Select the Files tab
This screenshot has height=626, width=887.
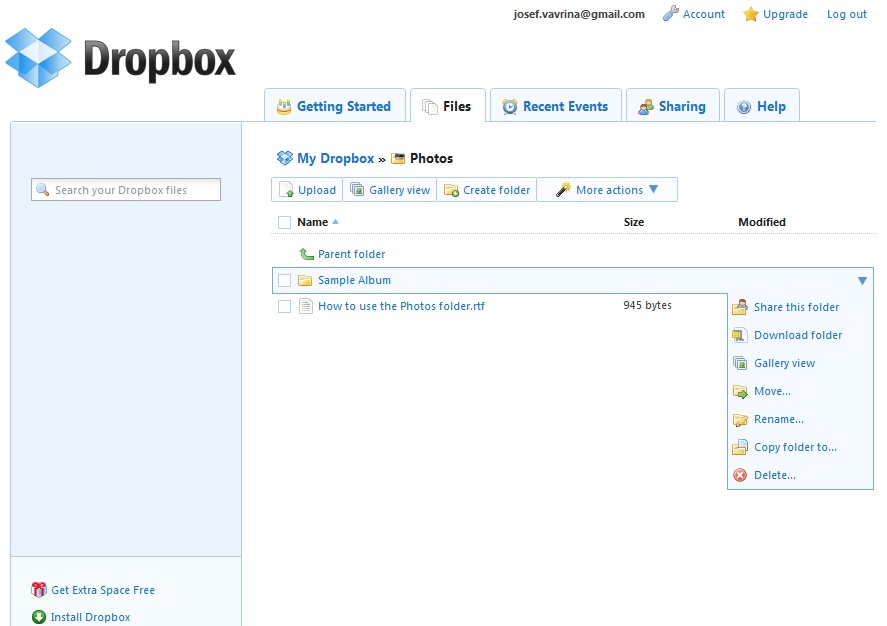[448, 105]
